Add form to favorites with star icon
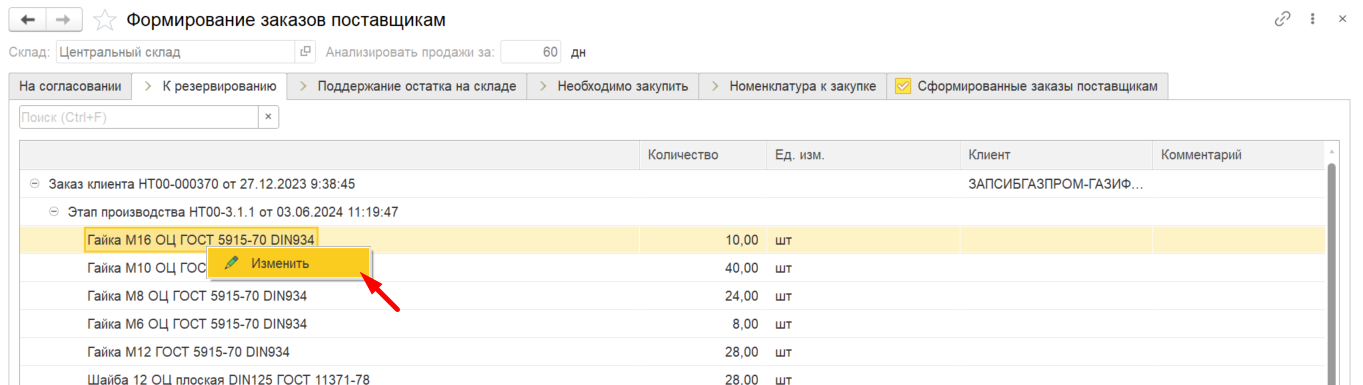The width and height of the screenshot is (1363, 385). click(x=103, y=20)
